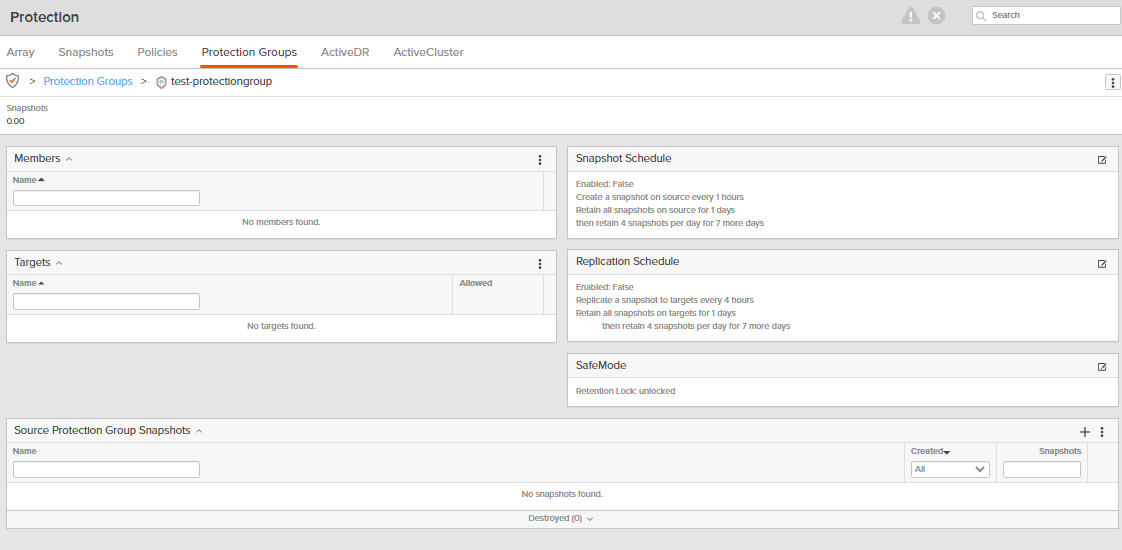Switch to the ActiveDR tab
1122x550 pixels.
pos(345,52)
